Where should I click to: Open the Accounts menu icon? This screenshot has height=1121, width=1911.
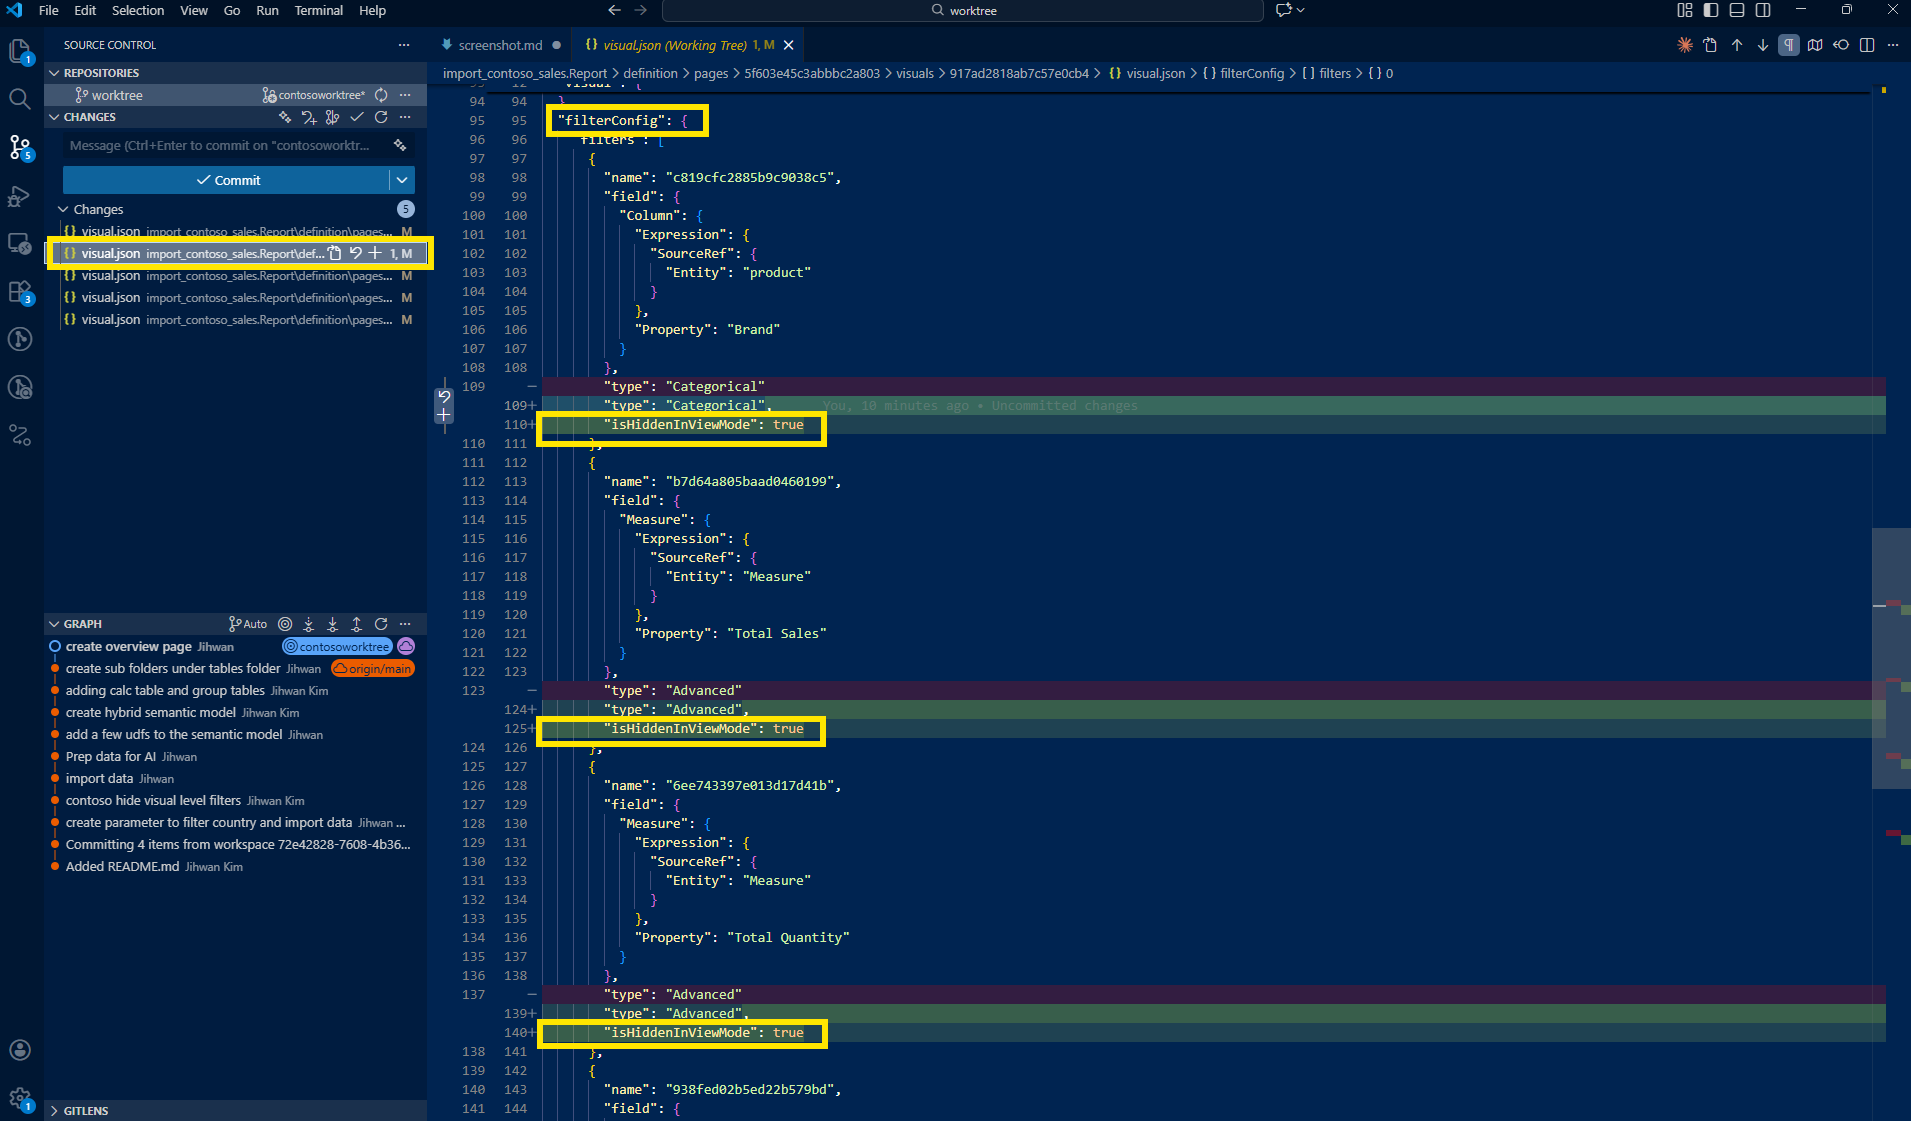[x=20, y=1050]
